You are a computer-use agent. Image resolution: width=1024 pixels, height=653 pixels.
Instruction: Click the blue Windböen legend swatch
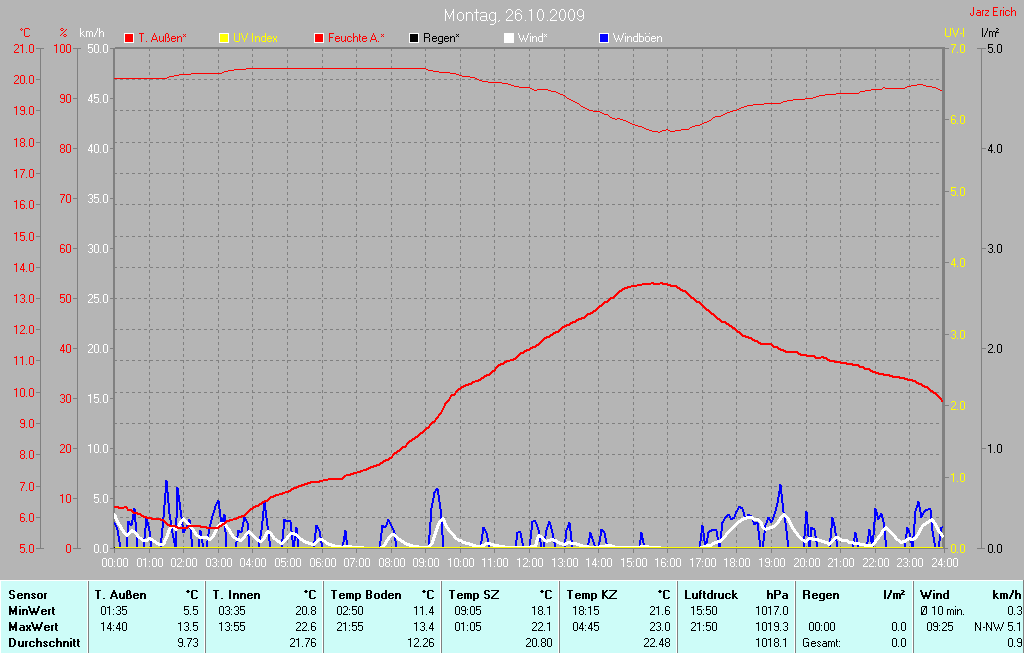tap(603, 38)
